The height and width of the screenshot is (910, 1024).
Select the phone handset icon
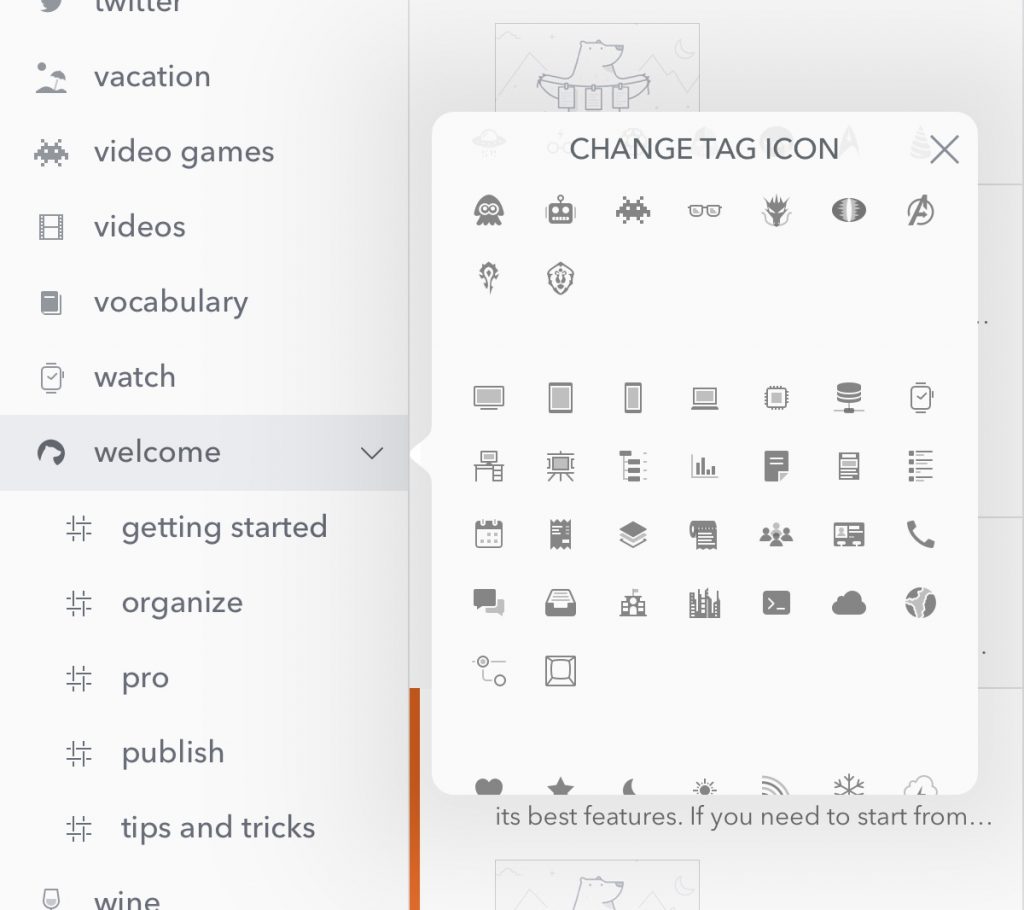point(920,534)
